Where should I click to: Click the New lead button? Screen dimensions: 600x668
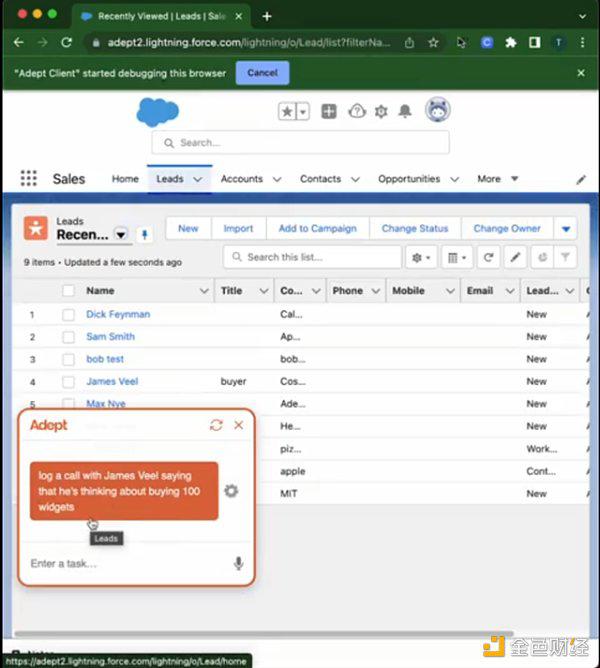coord(188,229)
